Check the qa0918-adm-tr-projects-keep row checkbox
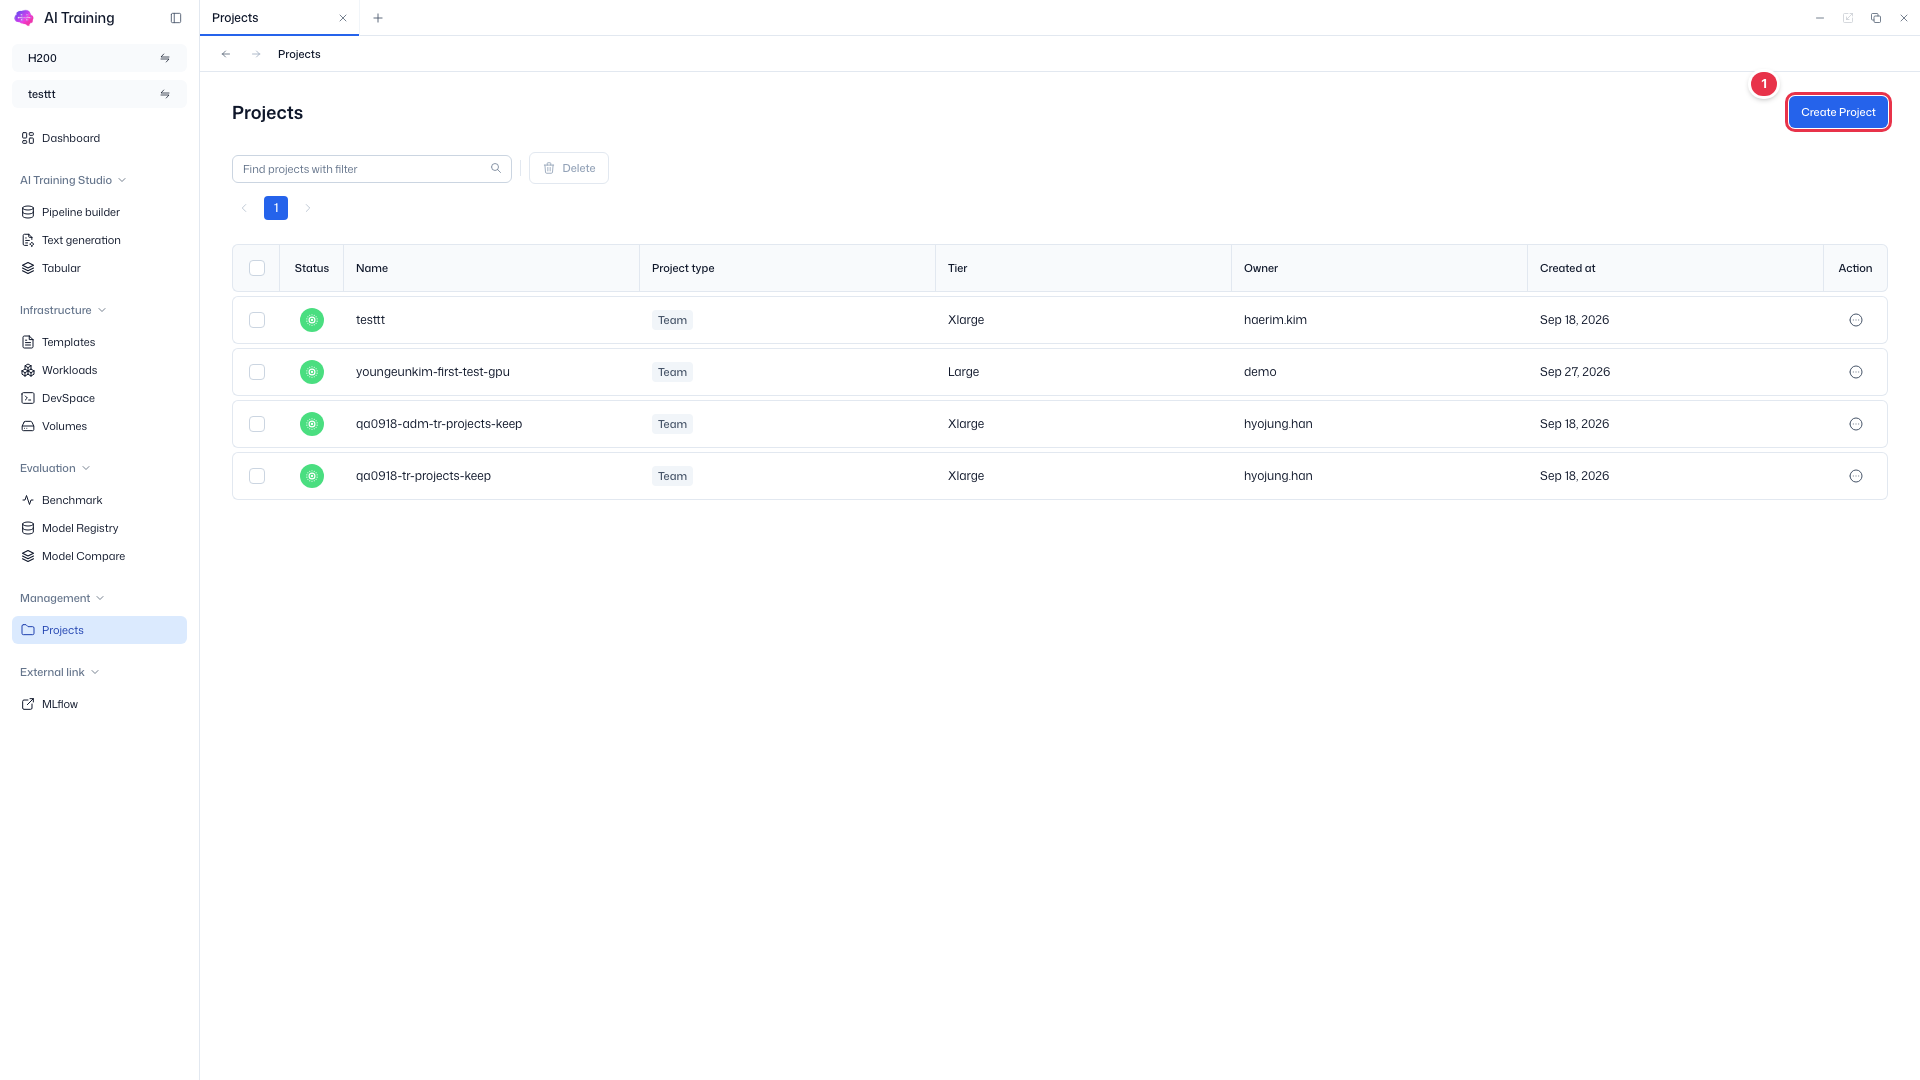 [x=257, y=424]
